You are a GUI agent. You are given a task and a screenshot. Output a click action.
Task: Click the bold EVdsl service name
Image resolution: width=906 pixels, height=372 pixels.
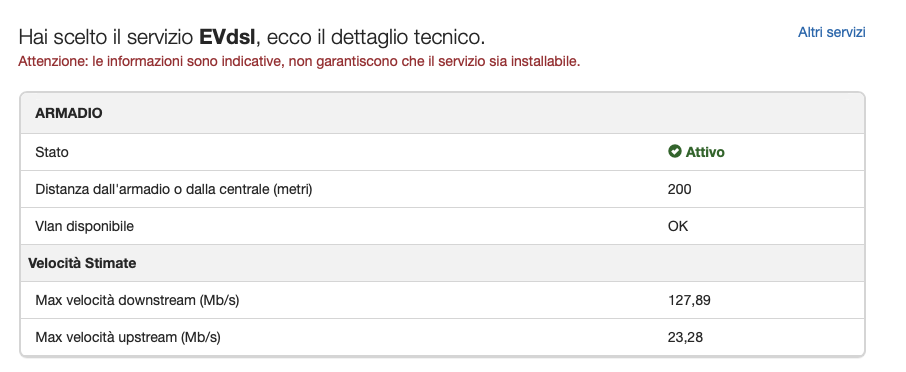click(x=226, y=38)
